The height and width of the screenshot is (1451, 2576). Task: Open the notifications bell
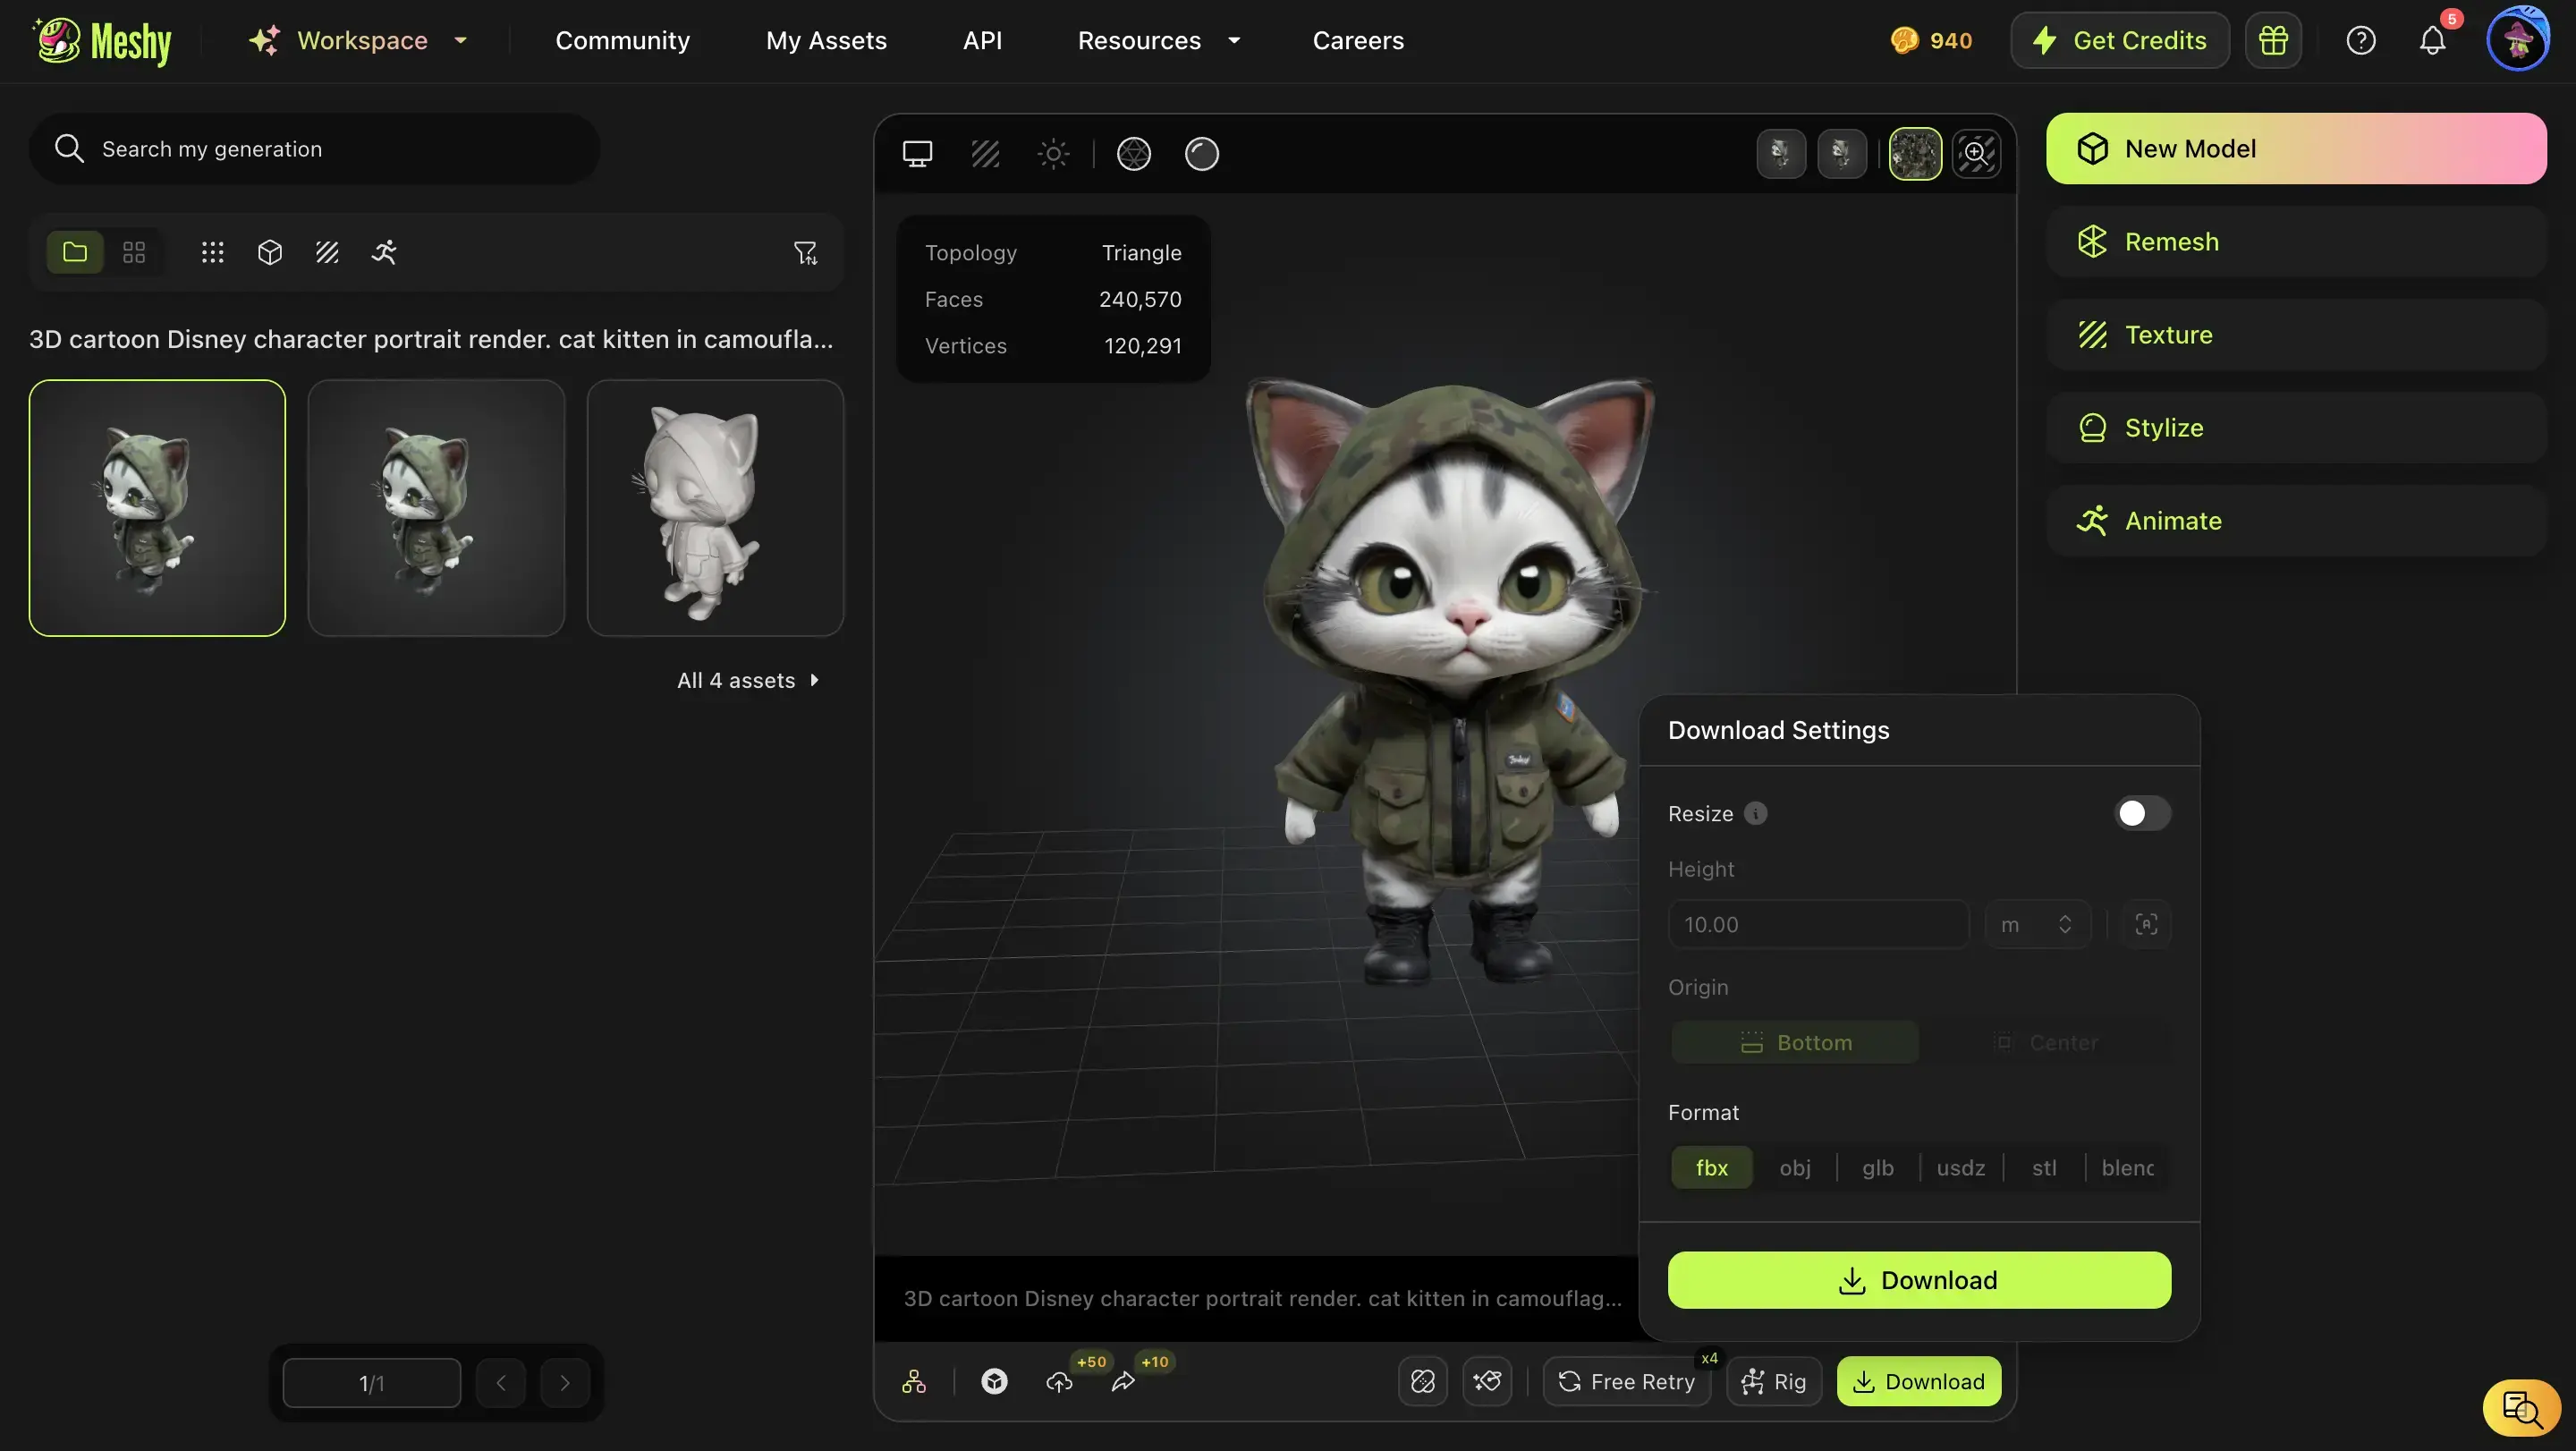2432,41
